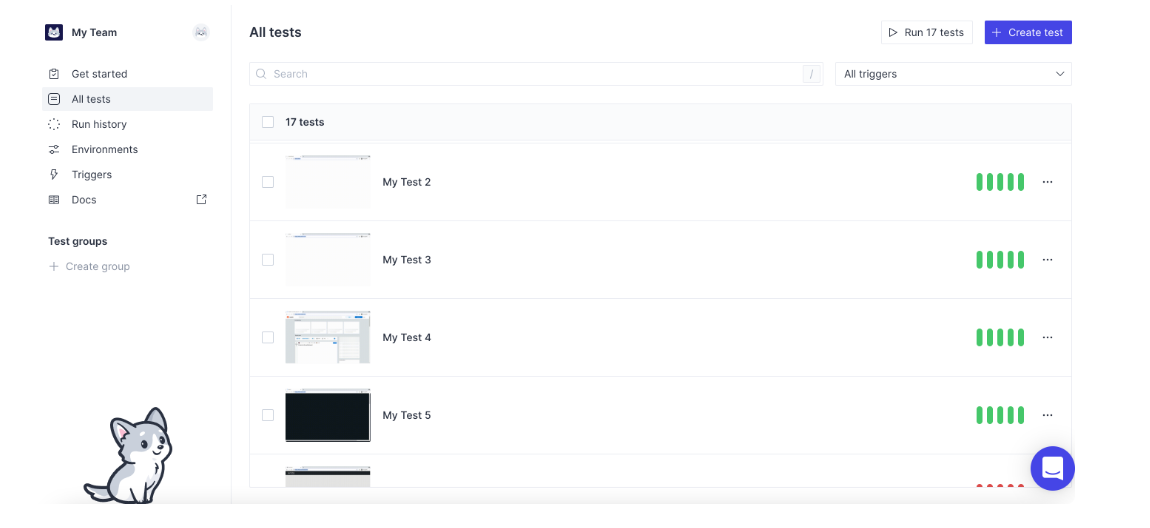Open the chat support bubble

tap(1052, 468)
